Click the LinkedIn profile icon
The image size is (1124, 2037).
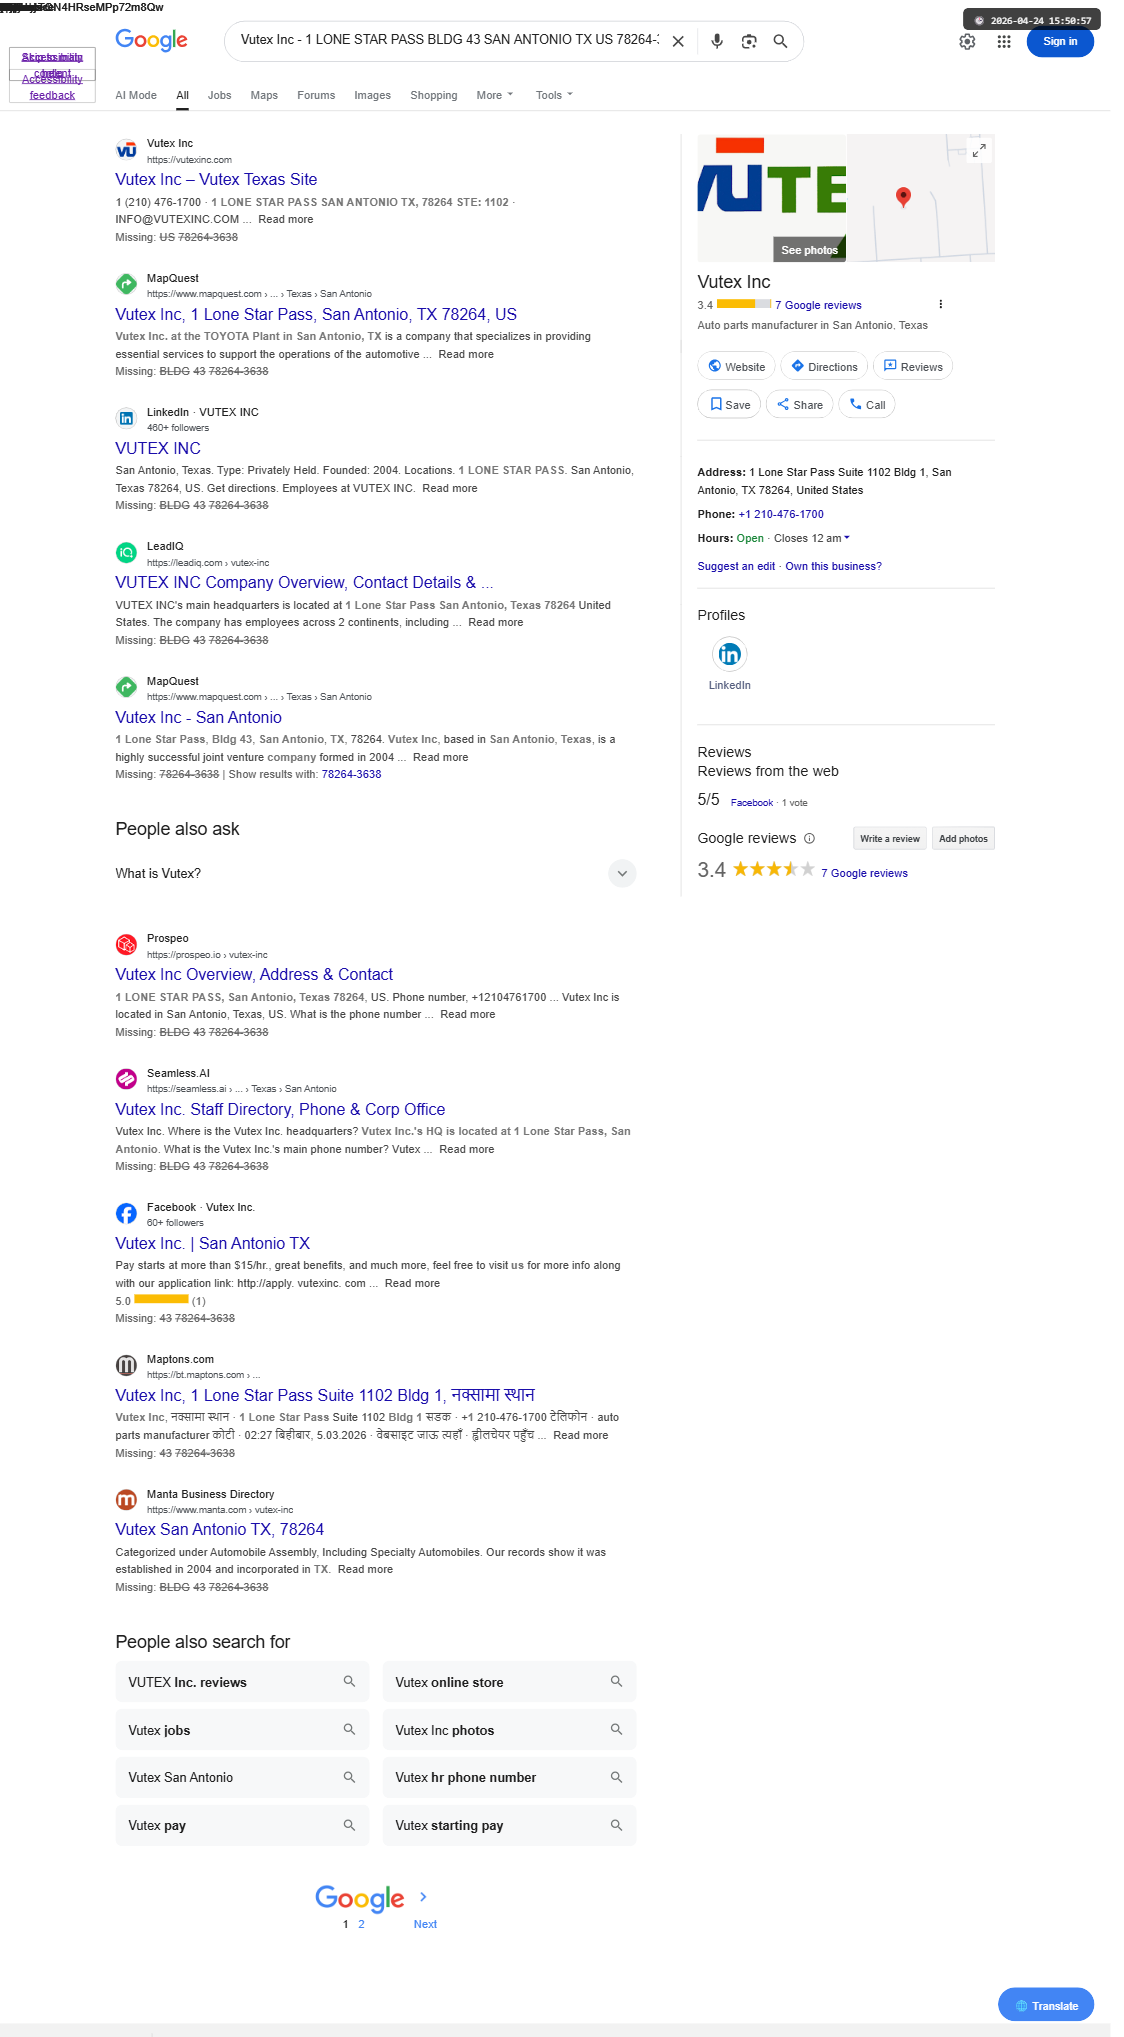[730, 655]
